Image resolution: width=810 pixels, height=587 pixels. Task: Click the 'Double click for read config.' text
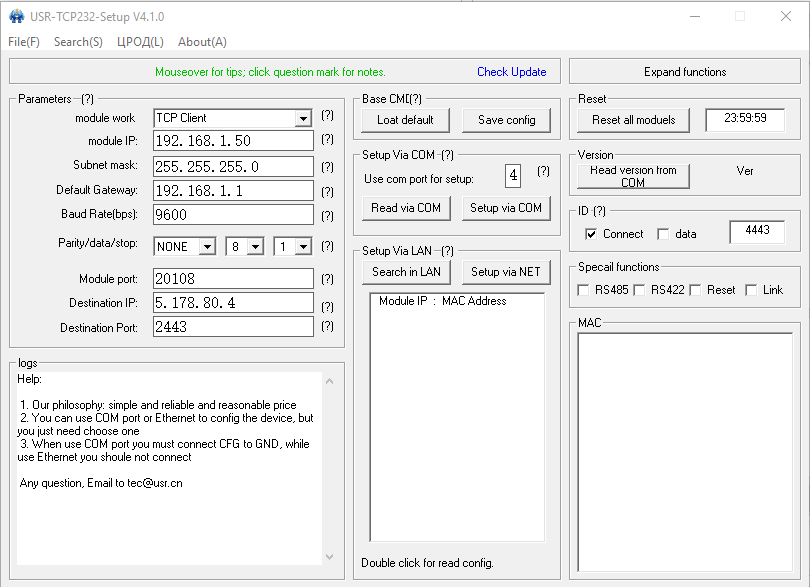tap(427, 563)
